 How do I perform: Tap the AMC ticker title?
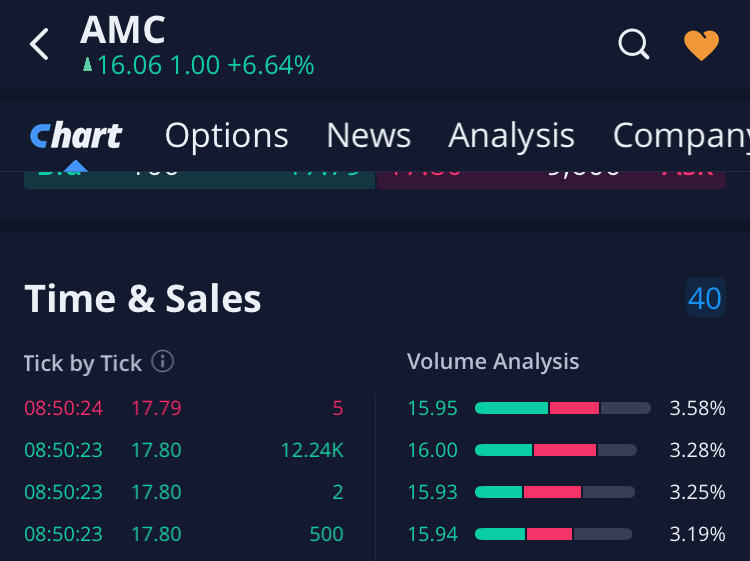122,30
